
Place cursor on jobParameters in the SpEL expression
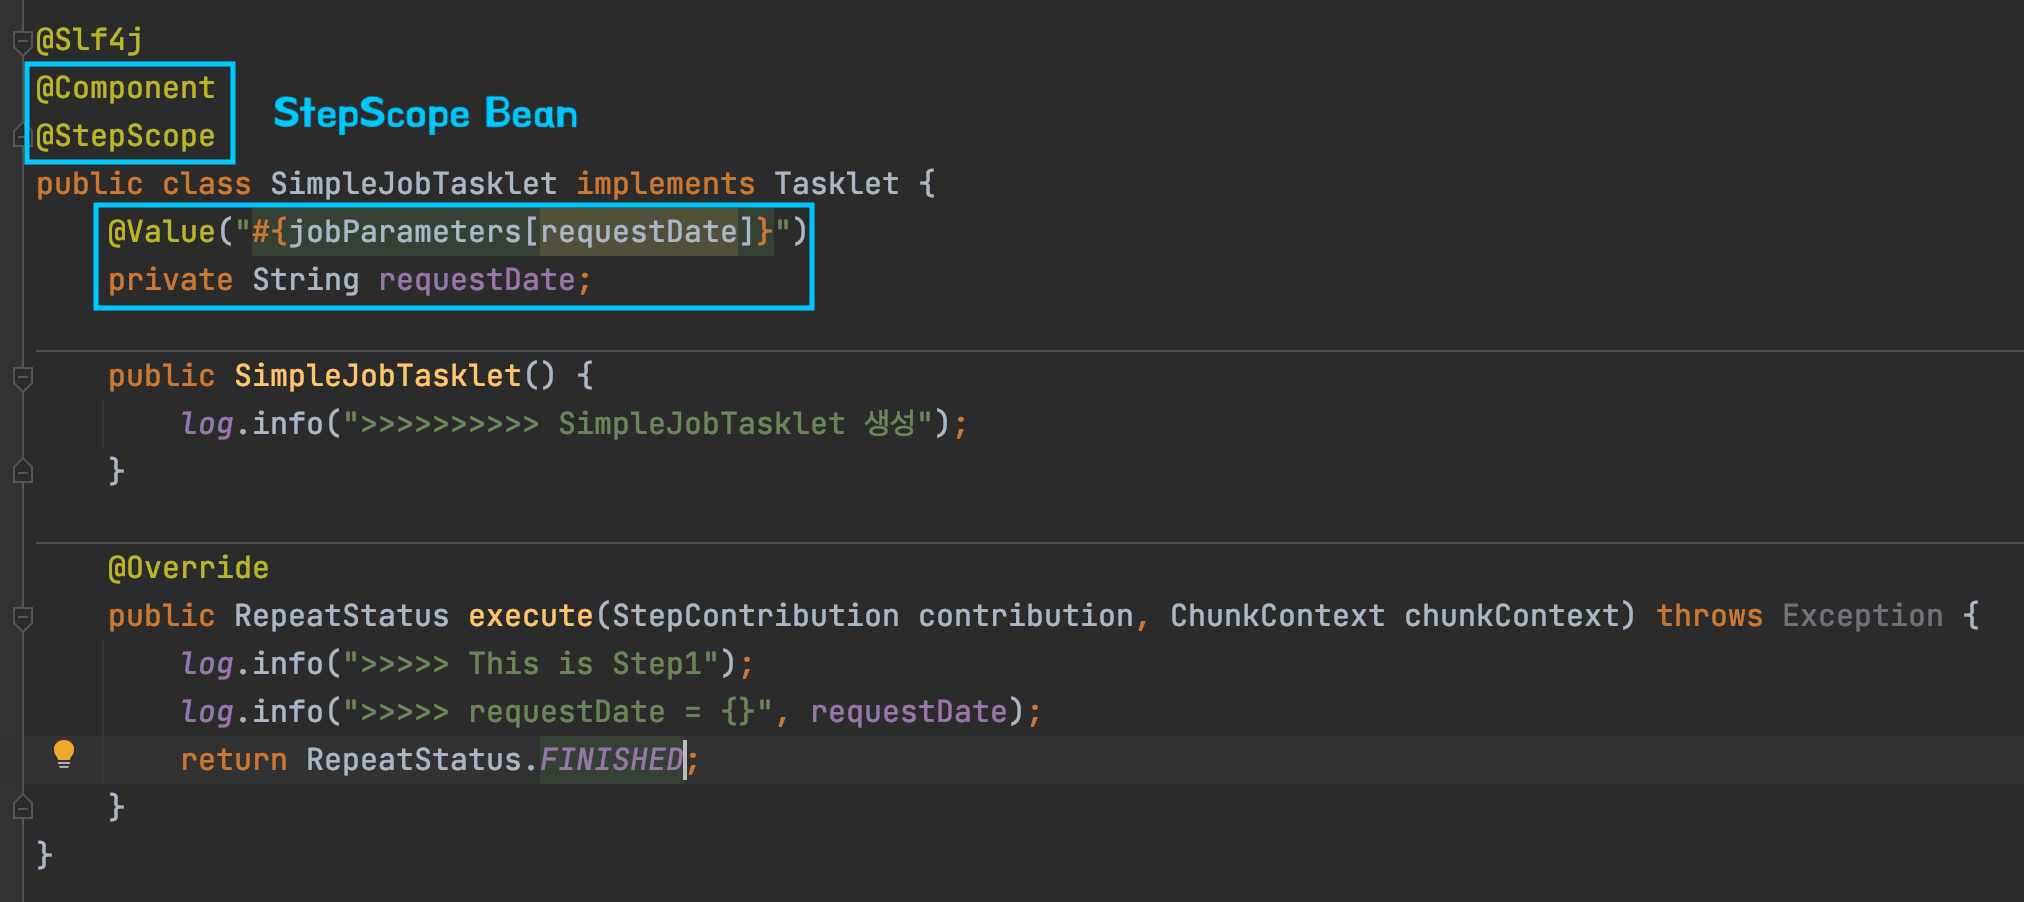point(405,232)
